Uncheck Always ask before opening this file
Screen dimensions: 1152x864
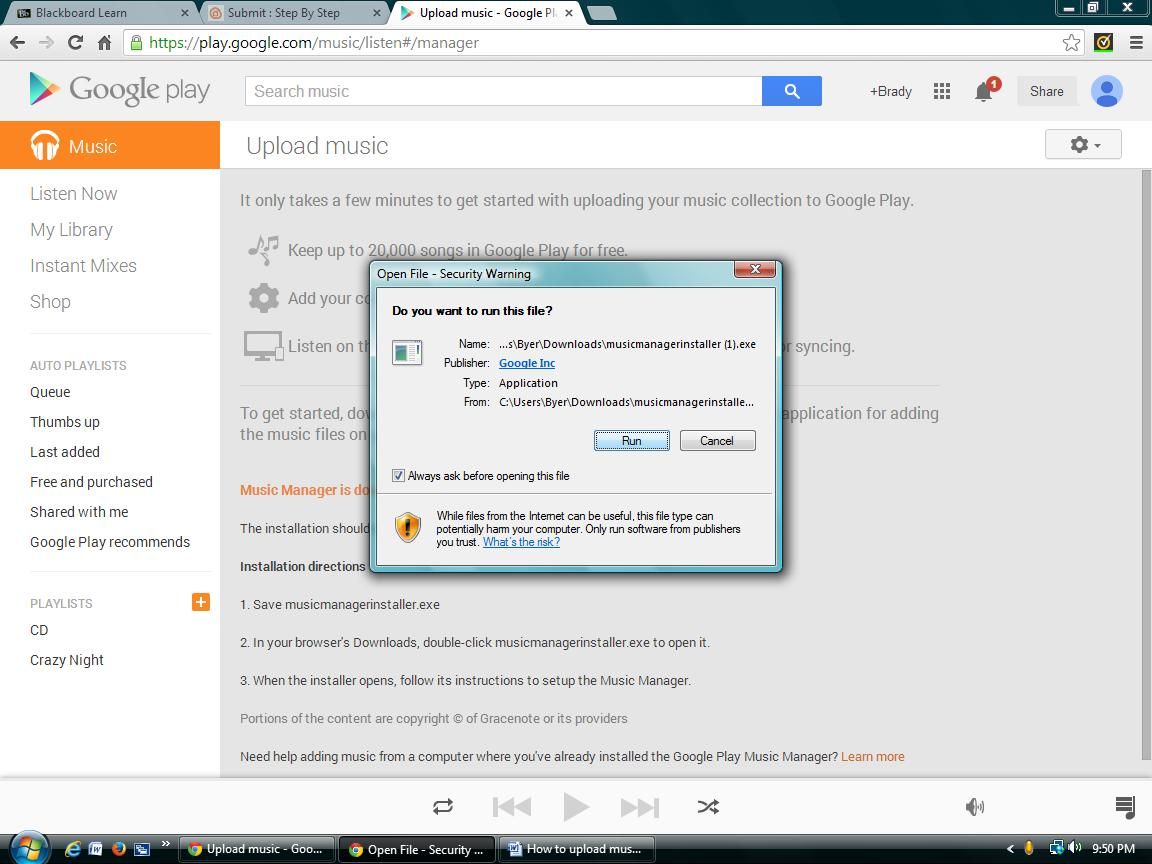point(398,475)
